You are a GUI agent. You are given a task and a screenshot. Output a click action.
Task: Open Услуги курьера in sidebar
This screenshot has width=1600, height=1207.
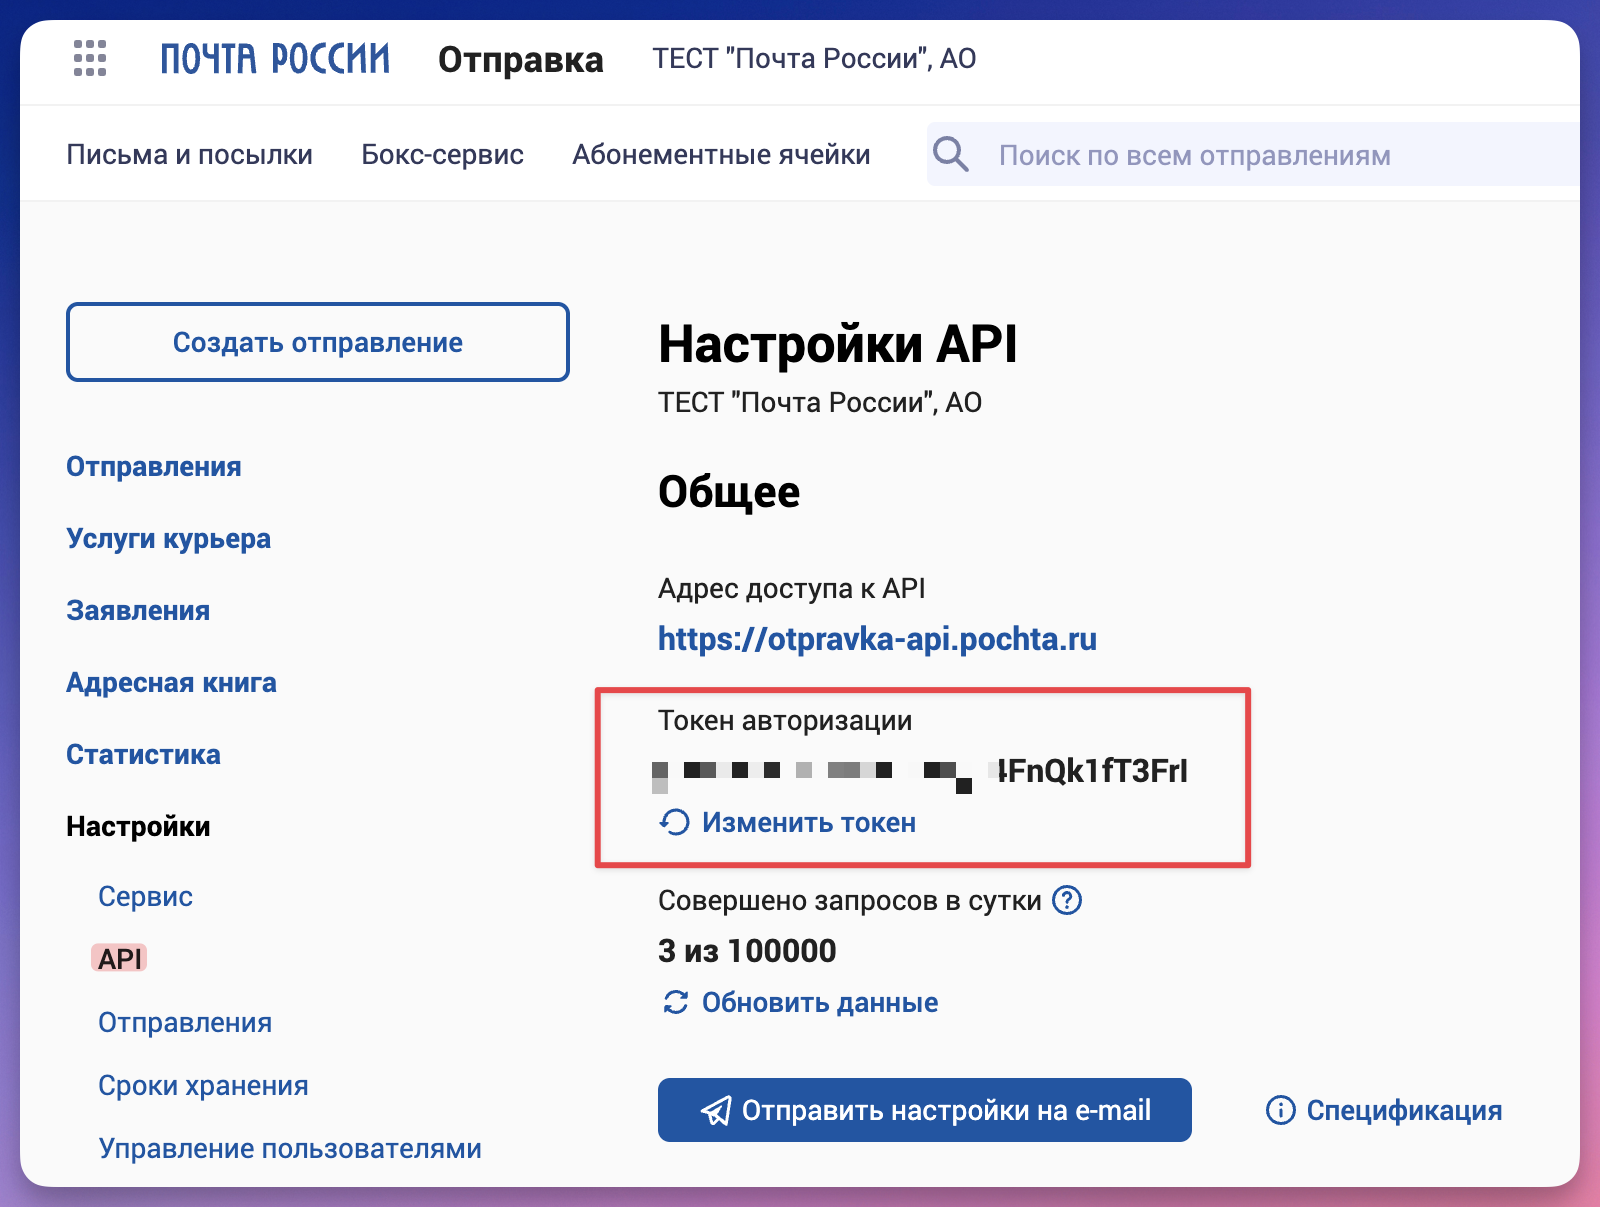point(169,539)
